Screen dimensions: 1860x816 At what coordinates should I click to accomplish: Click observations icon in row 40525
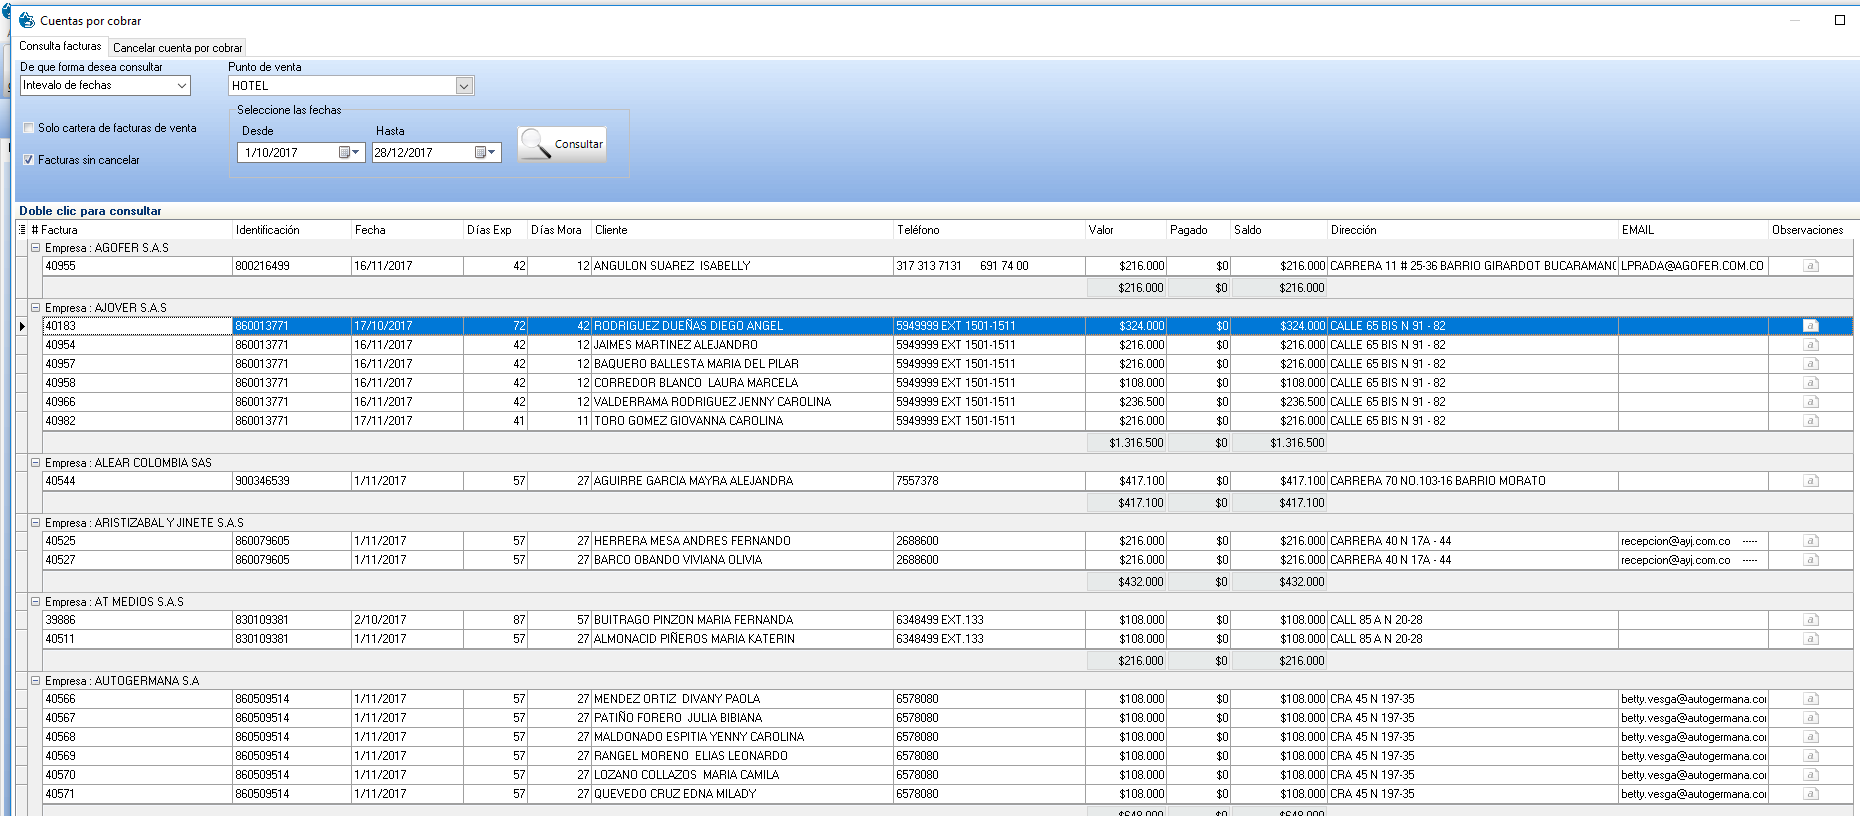click(x=1810, y=541)
